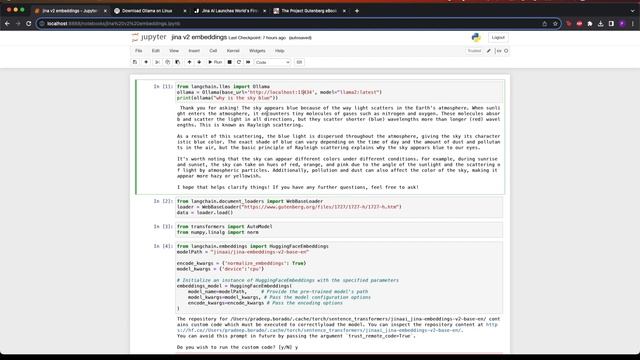Open the browser three-dot menu

click(633, 24)
